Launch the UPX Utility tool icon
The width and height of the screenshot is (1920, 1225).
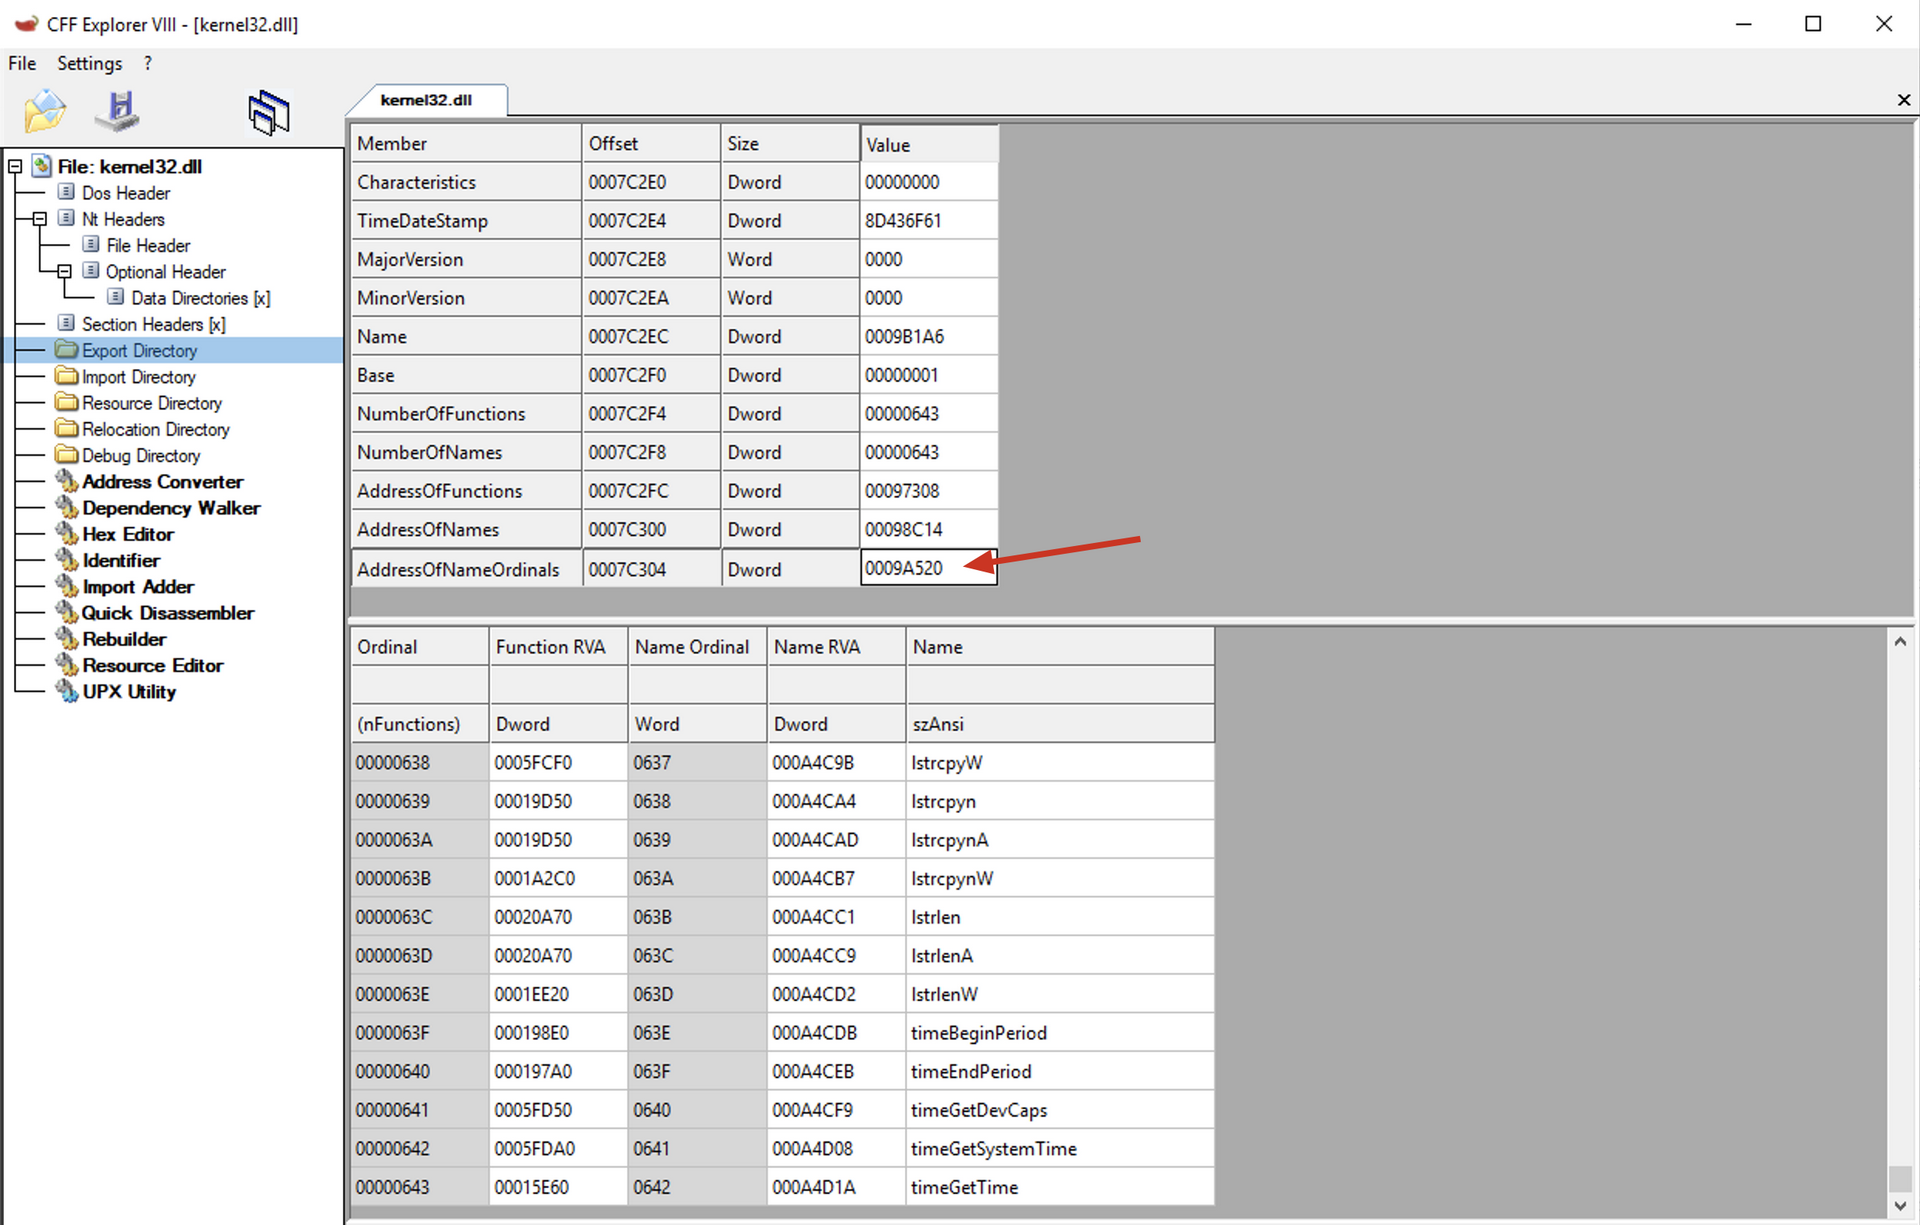tap(67, 691)
